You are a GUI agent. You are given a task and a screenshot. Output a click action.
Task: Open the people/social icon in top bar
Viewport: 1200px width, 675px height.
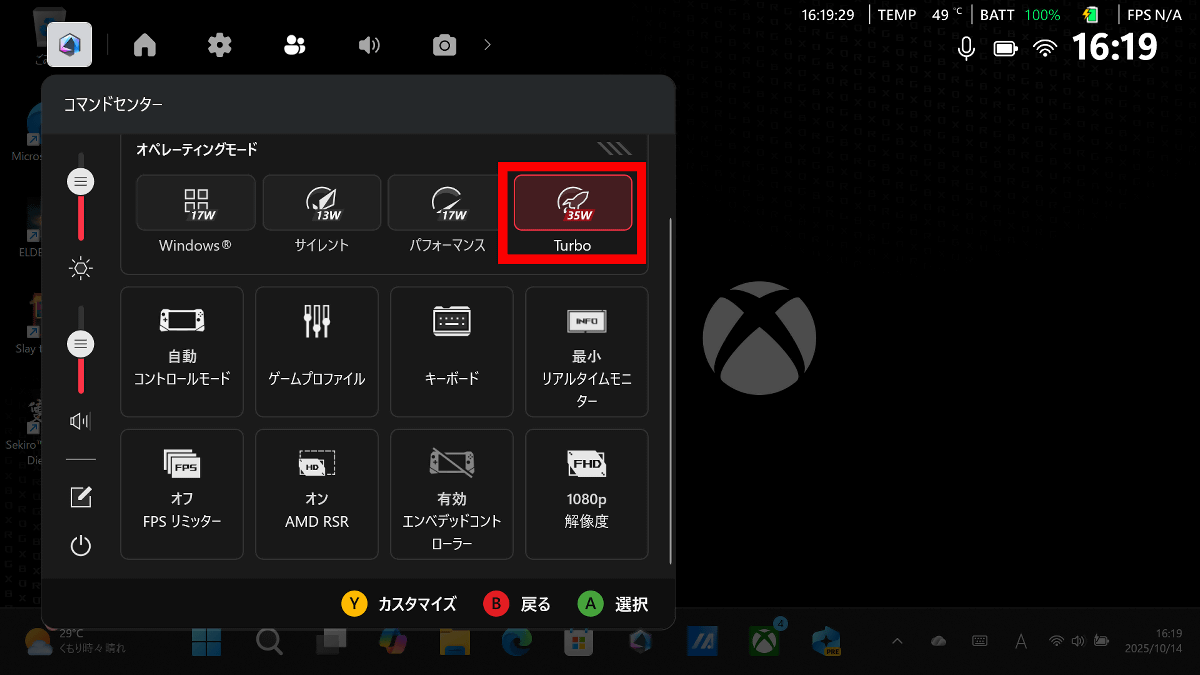[x=295, y=45]
